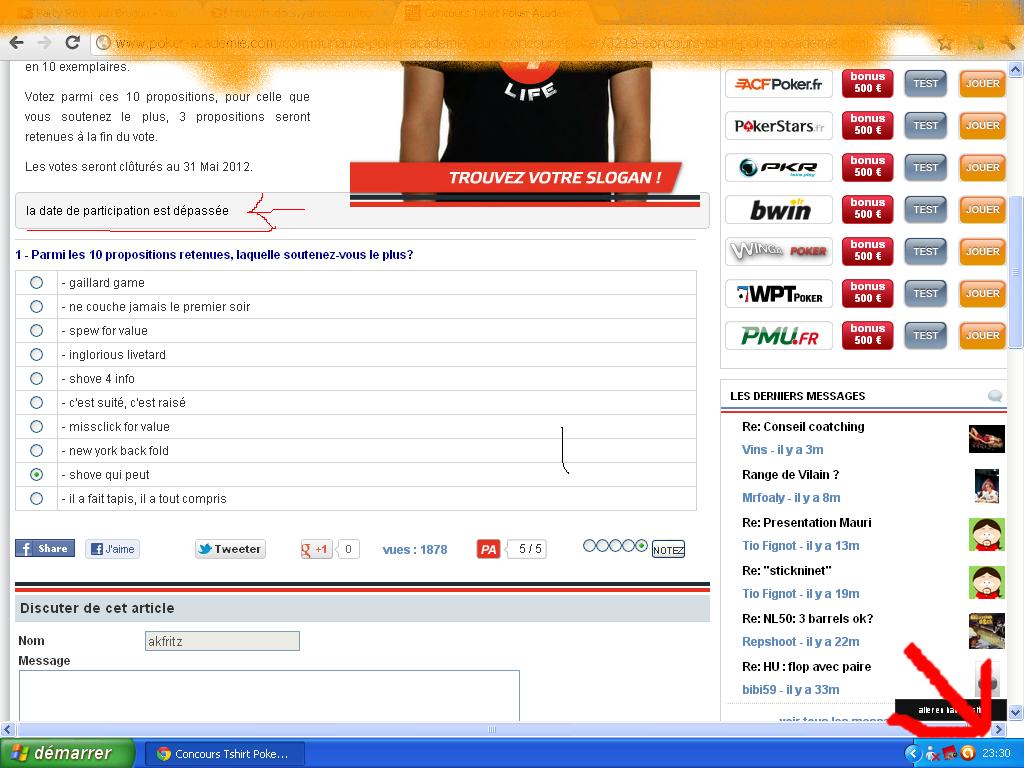Click the PKR logo

pyautogui.click(x=778, y=168)
